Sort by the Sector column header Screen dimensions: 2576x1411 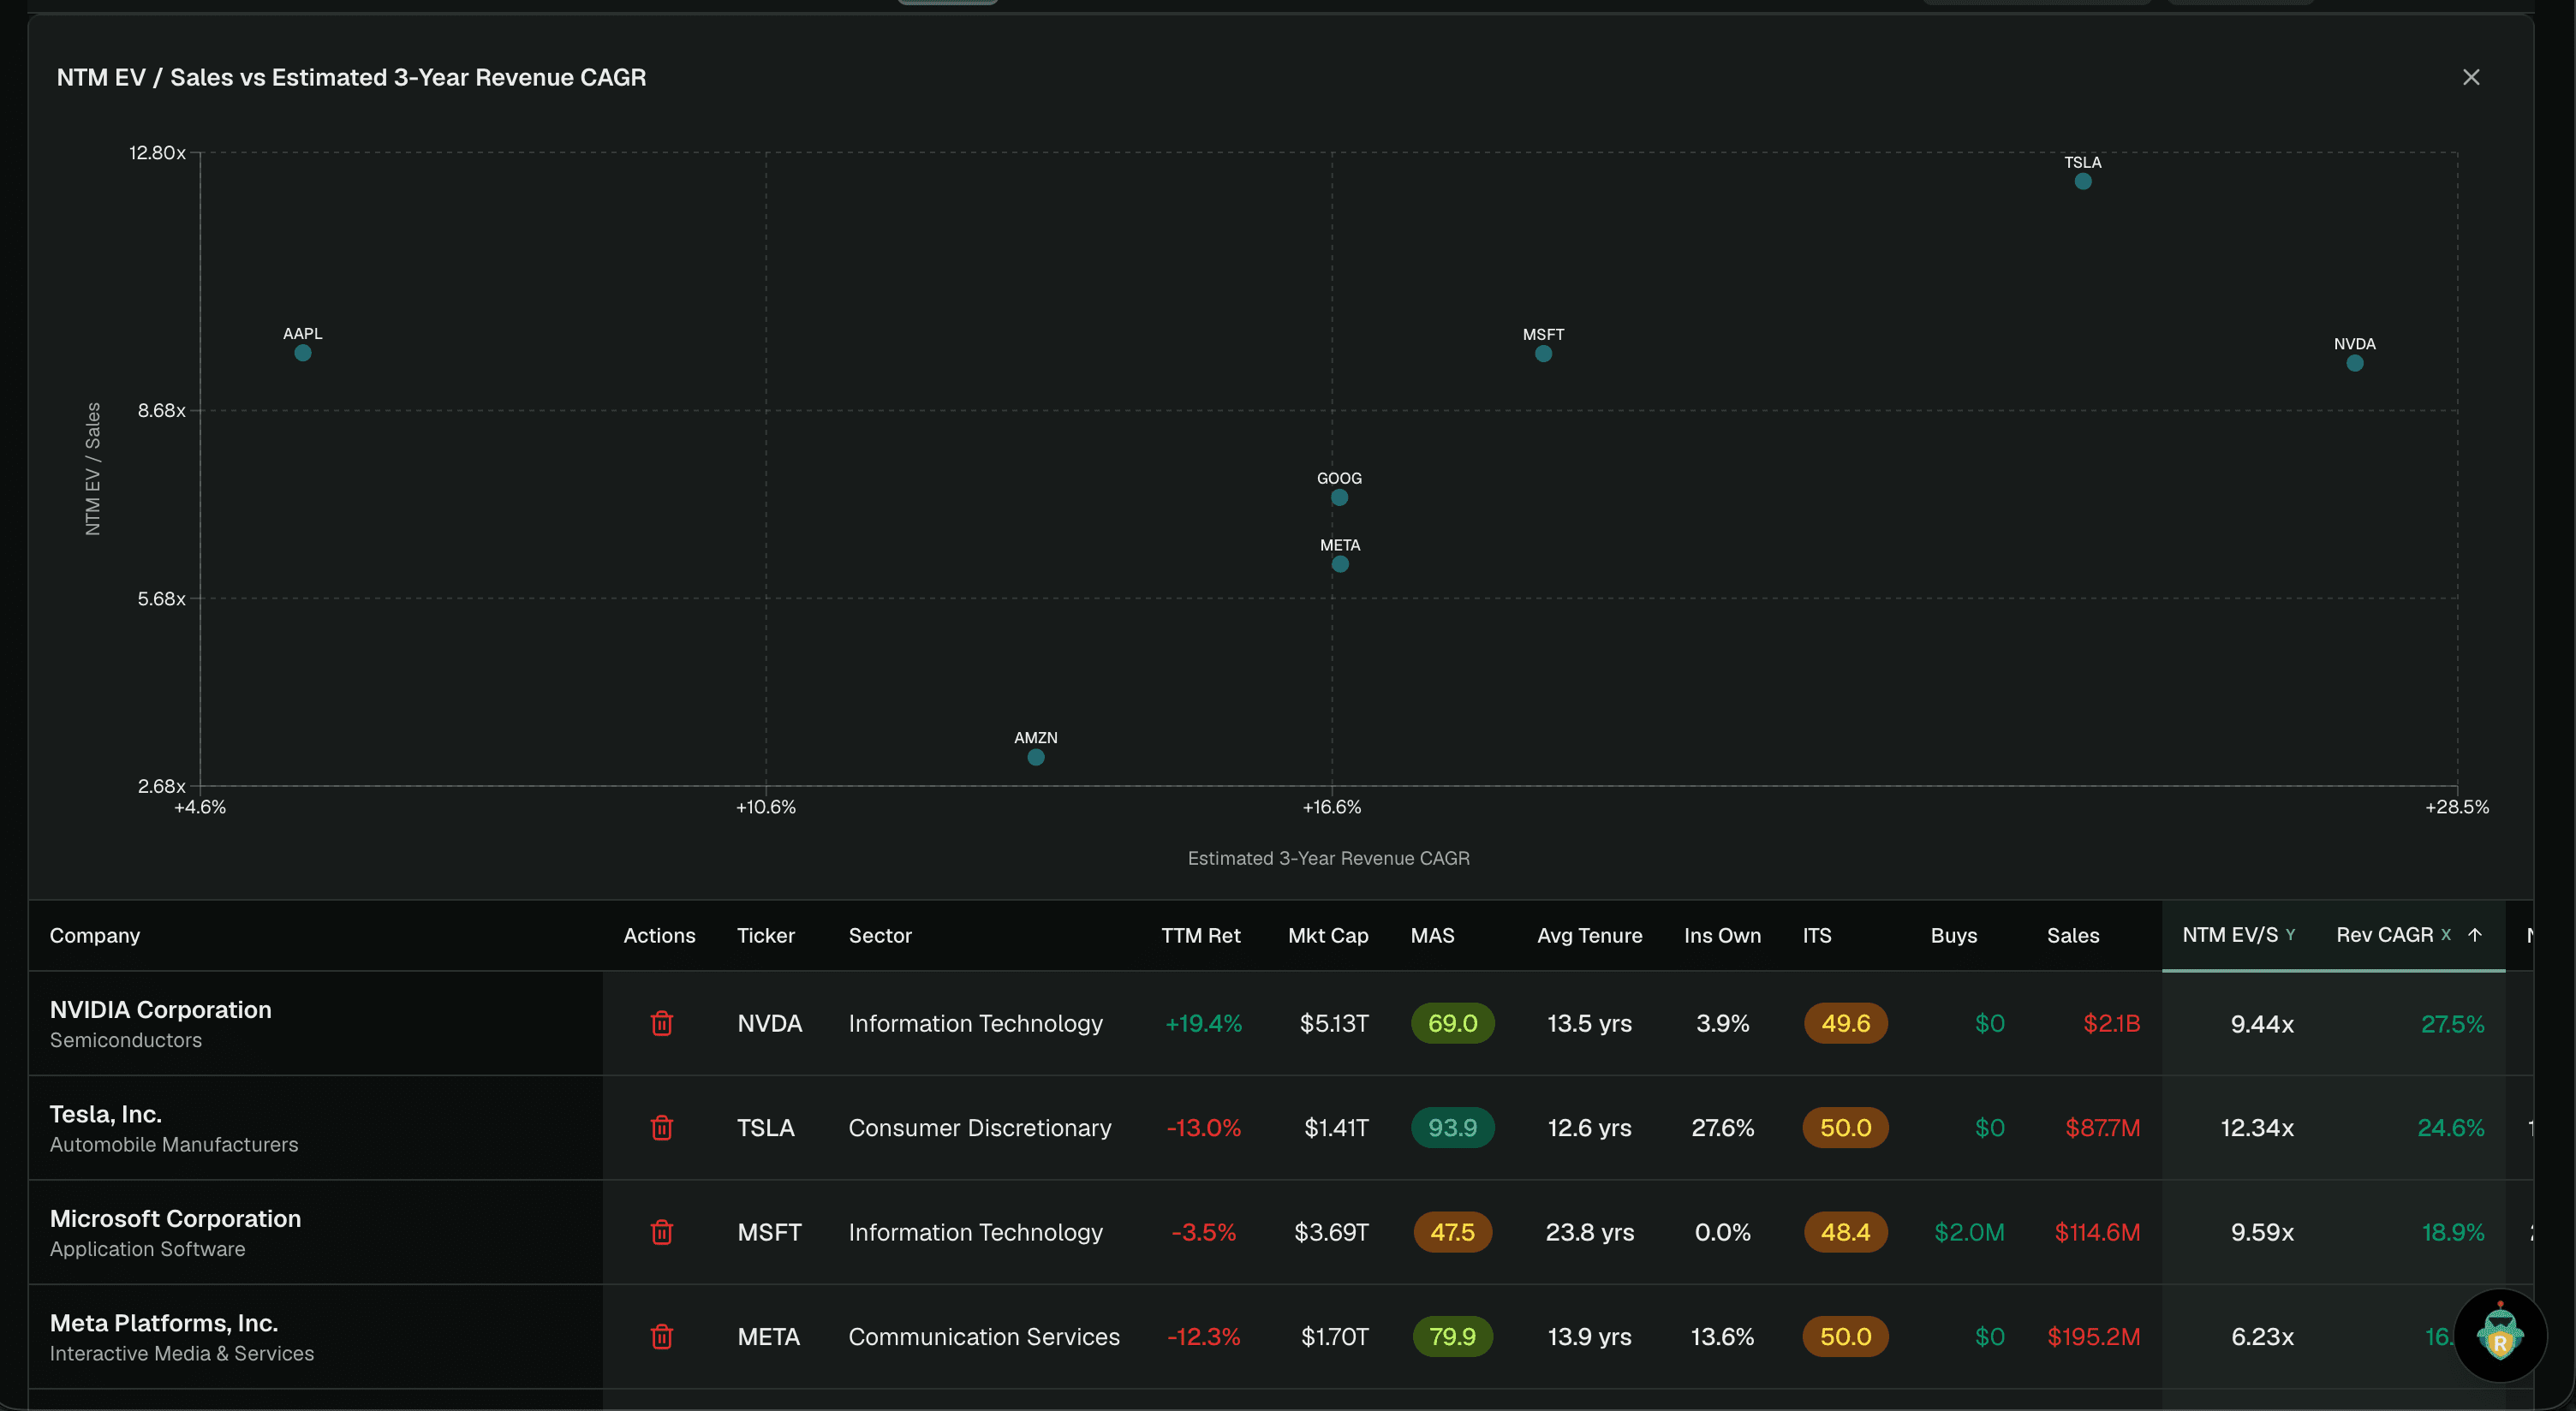880,935
